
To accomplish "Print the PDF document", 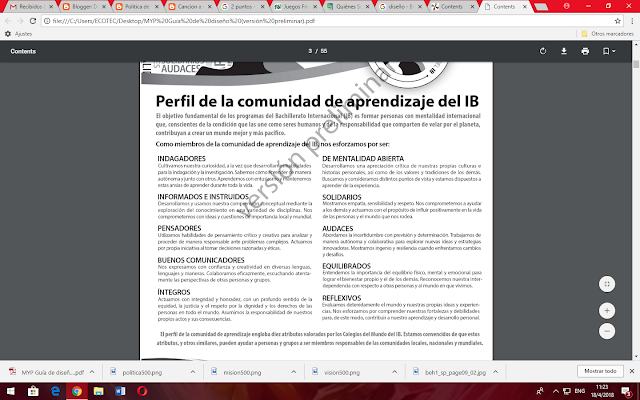I will [x=585, y=51].
